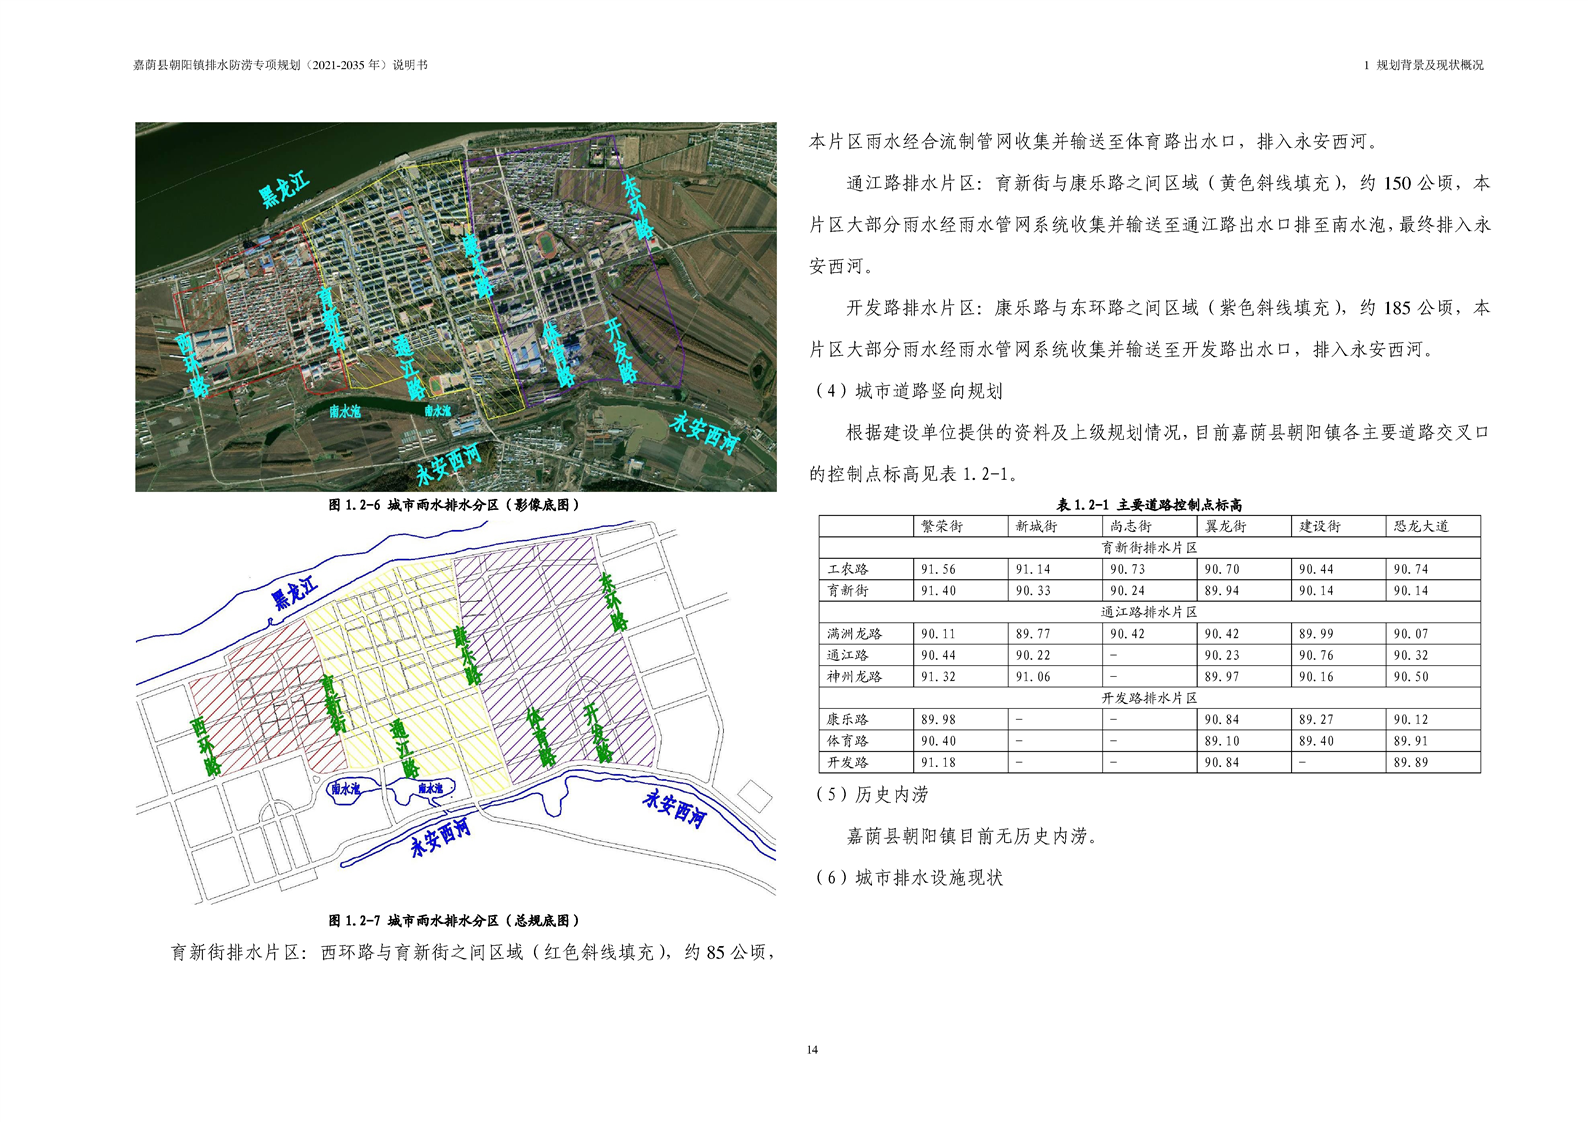
Task: Click the cell value 91.06
Action: (x=1033, y=677)
